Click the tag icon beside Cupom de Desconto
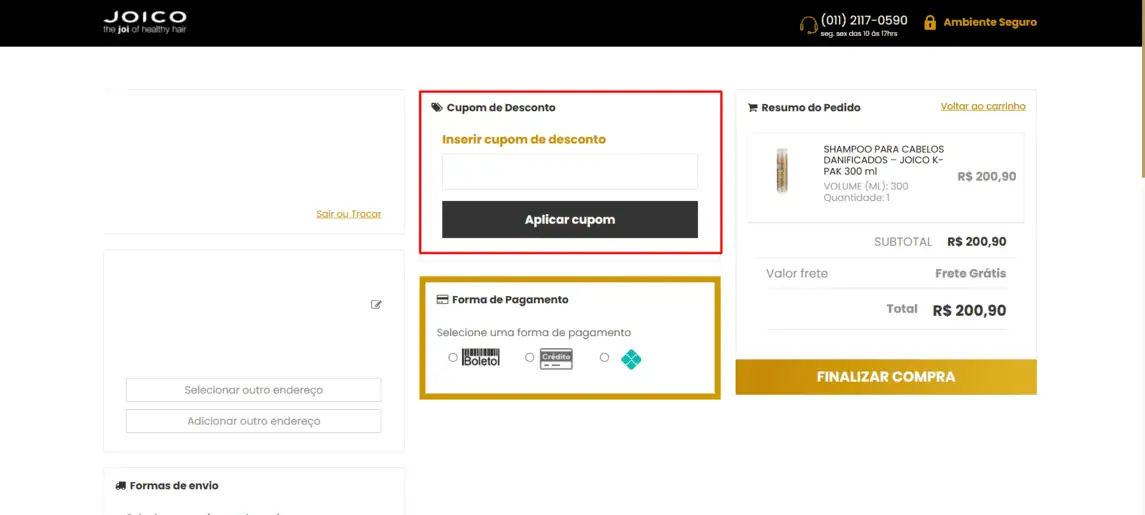 [437, 107]
